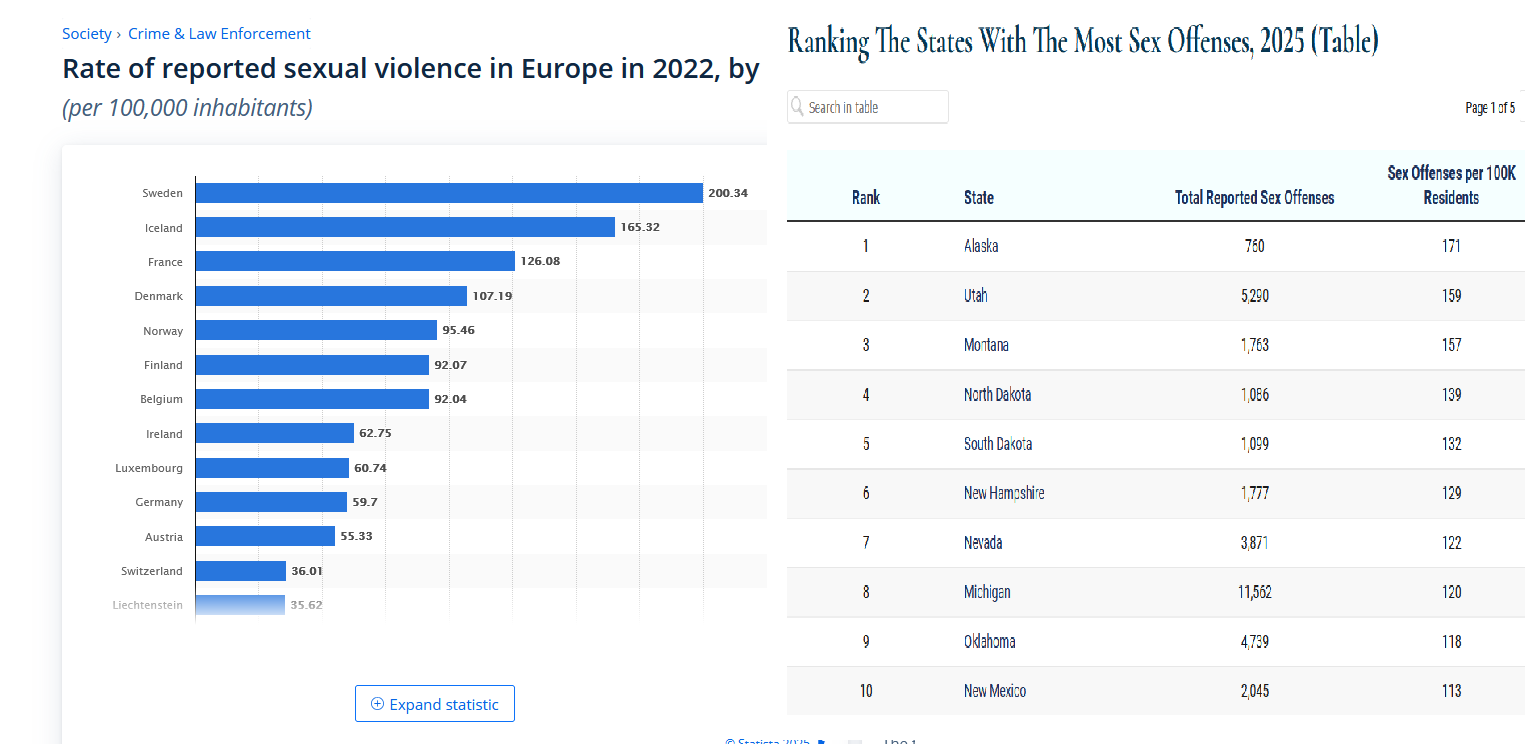Click the State column header
The width and height of the screenshot is (1525, 744).
(979, 198)
